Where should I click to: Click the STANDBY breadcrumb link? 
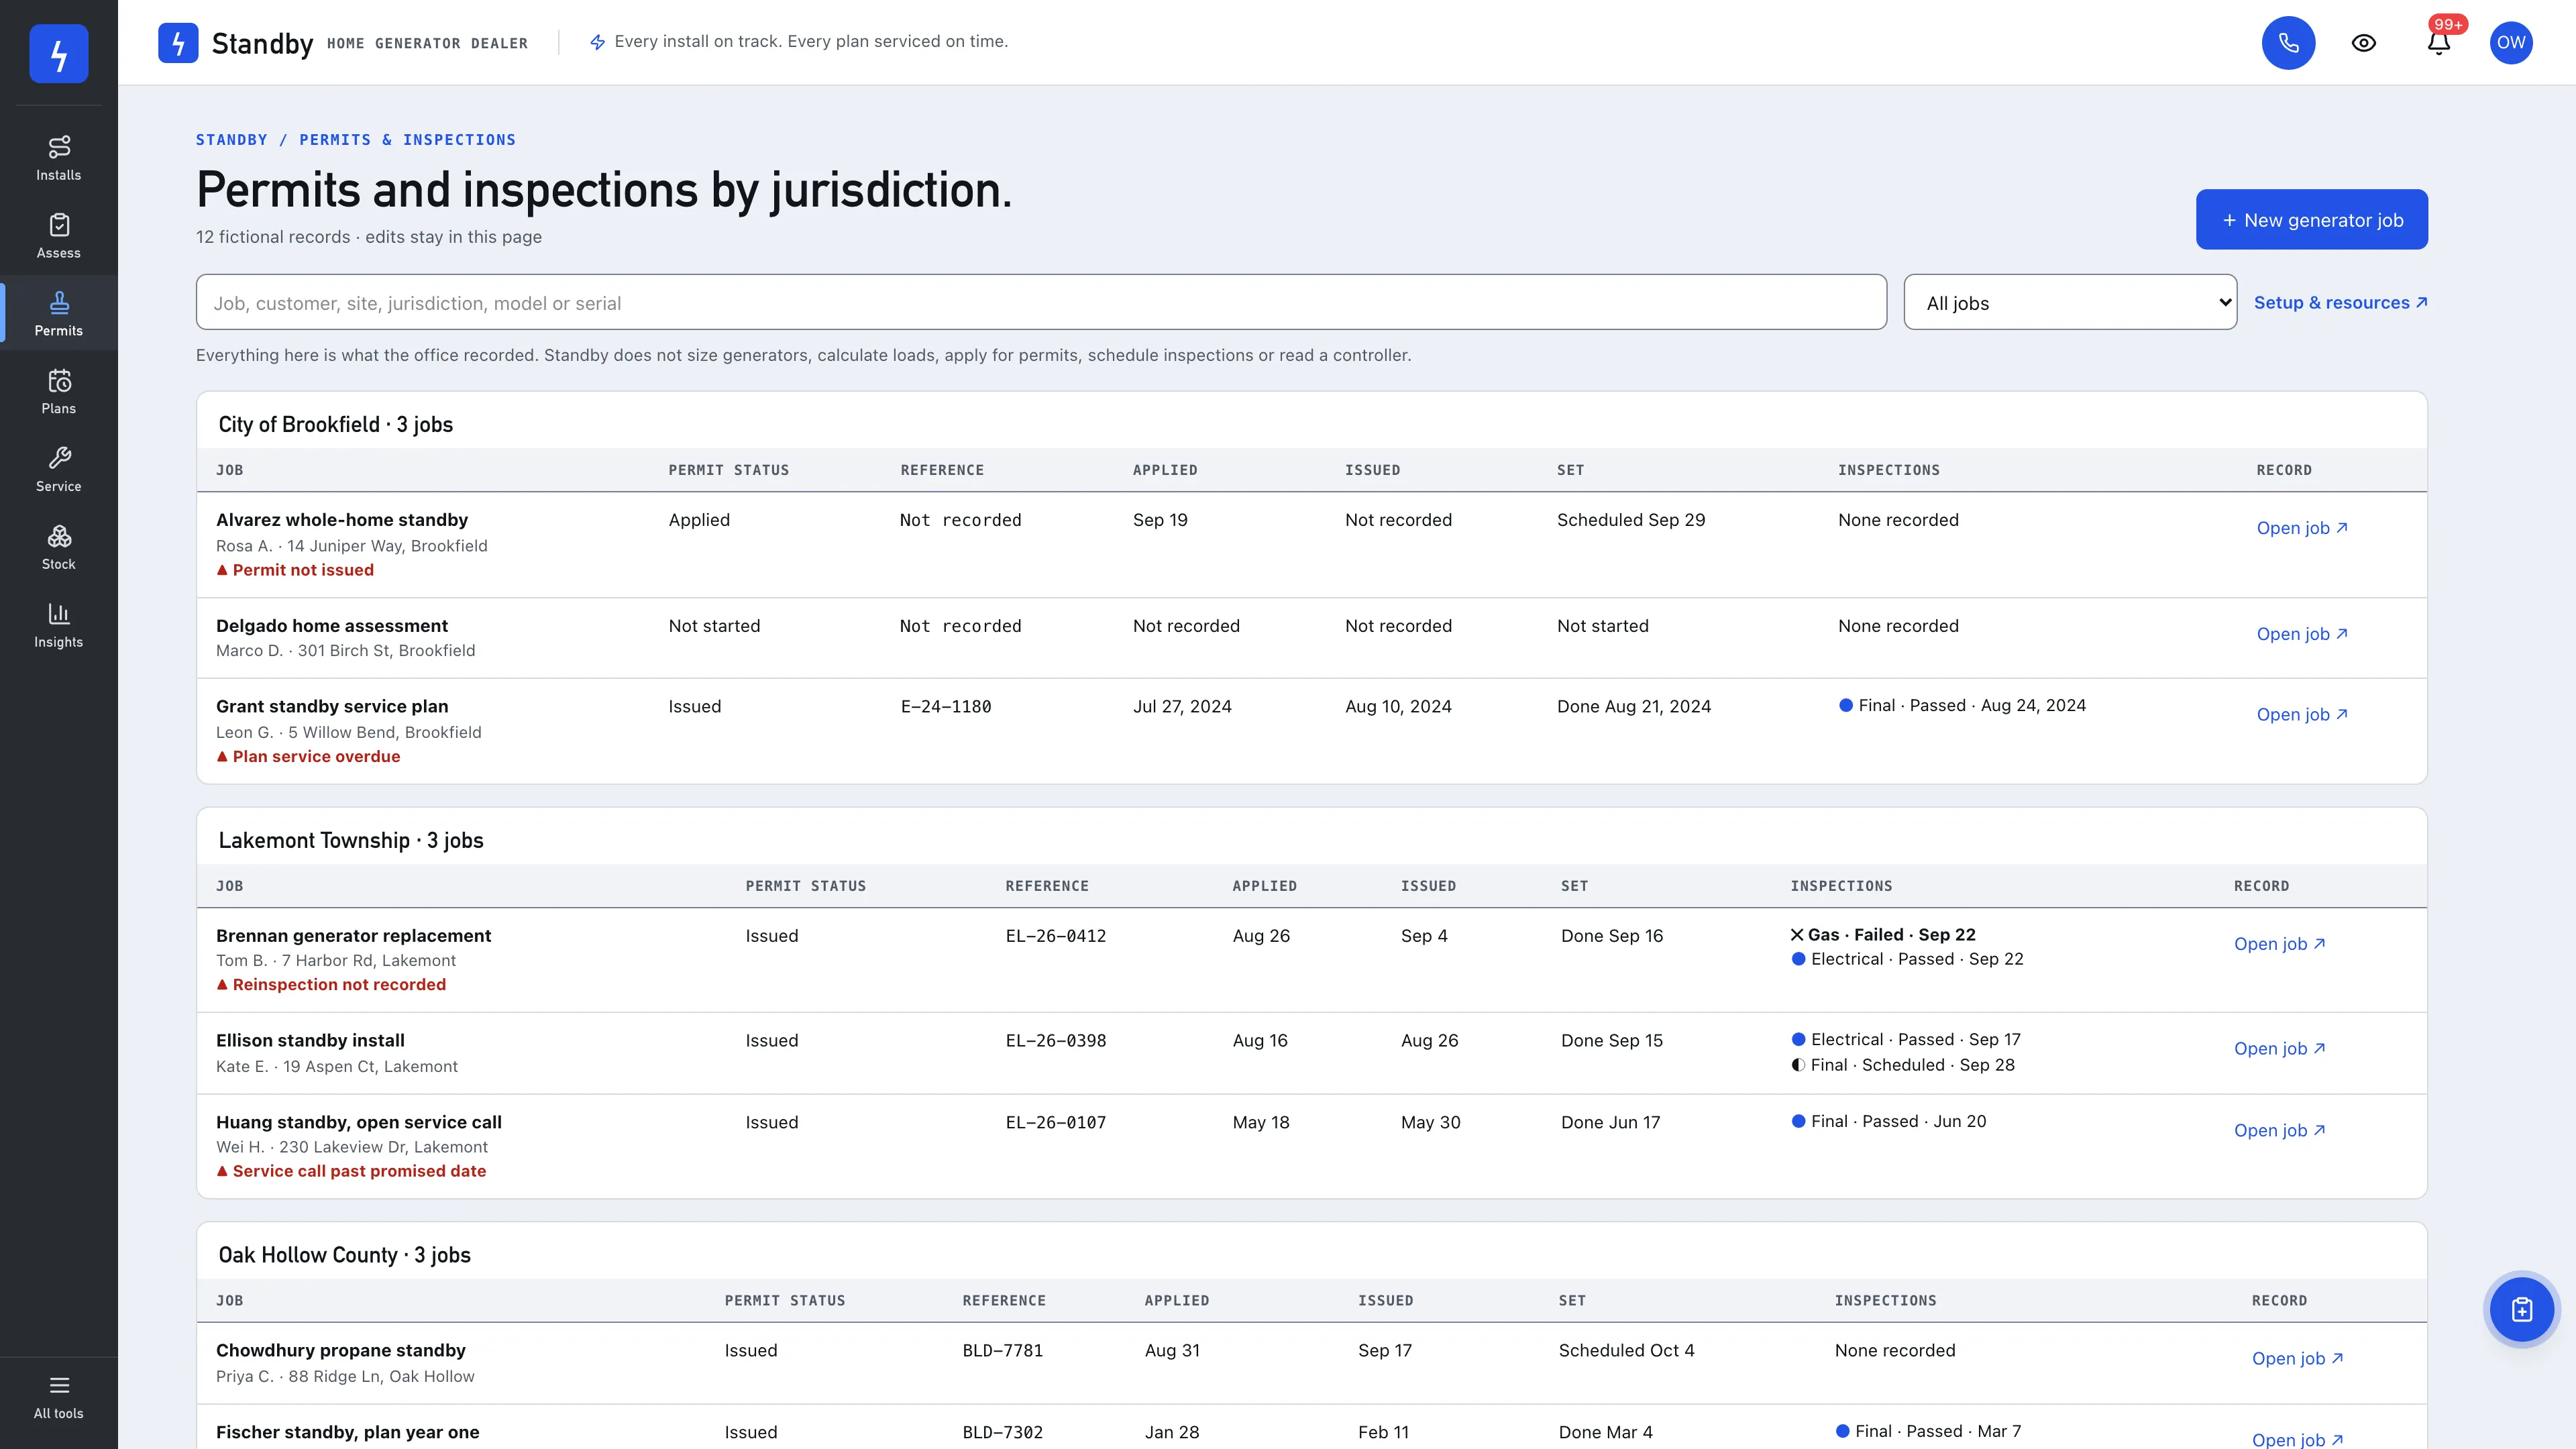pos(231,140)
